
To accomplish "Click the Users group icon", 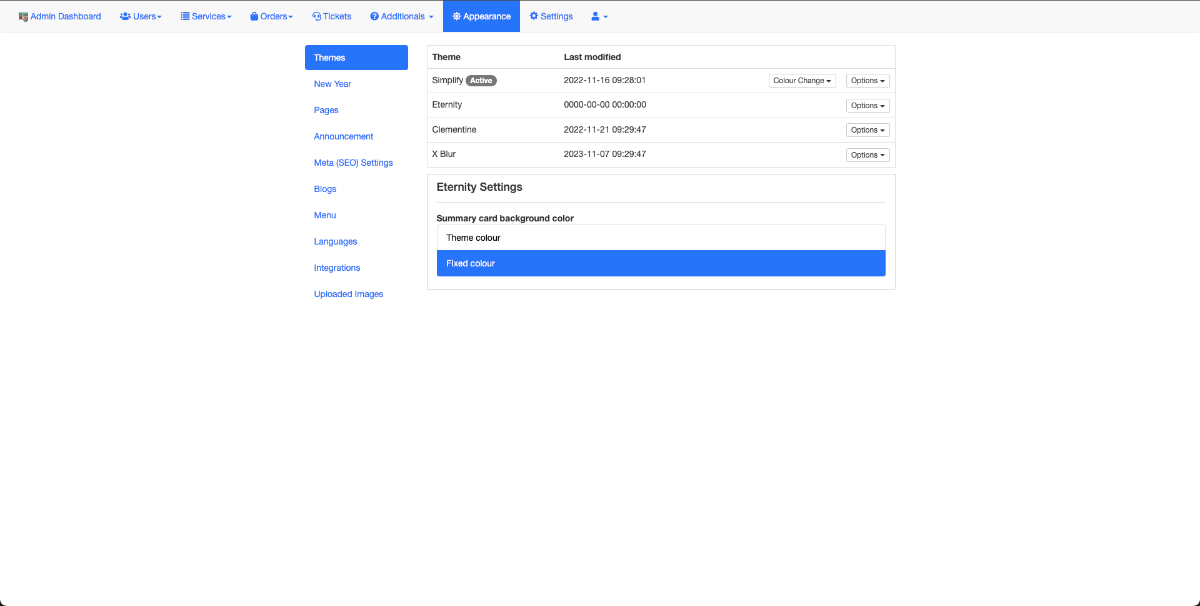I will coord(125,17).
